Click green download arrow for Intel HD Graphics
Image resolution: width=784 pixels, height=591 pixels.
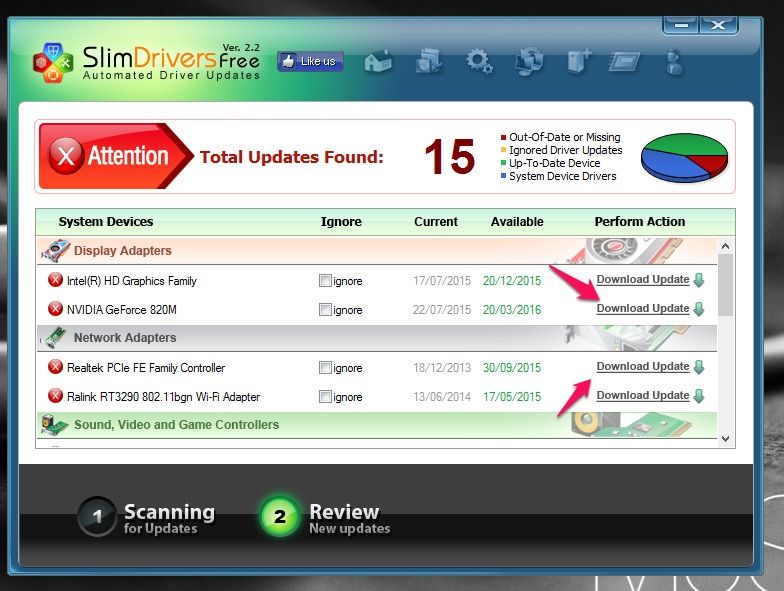(699, 280)
